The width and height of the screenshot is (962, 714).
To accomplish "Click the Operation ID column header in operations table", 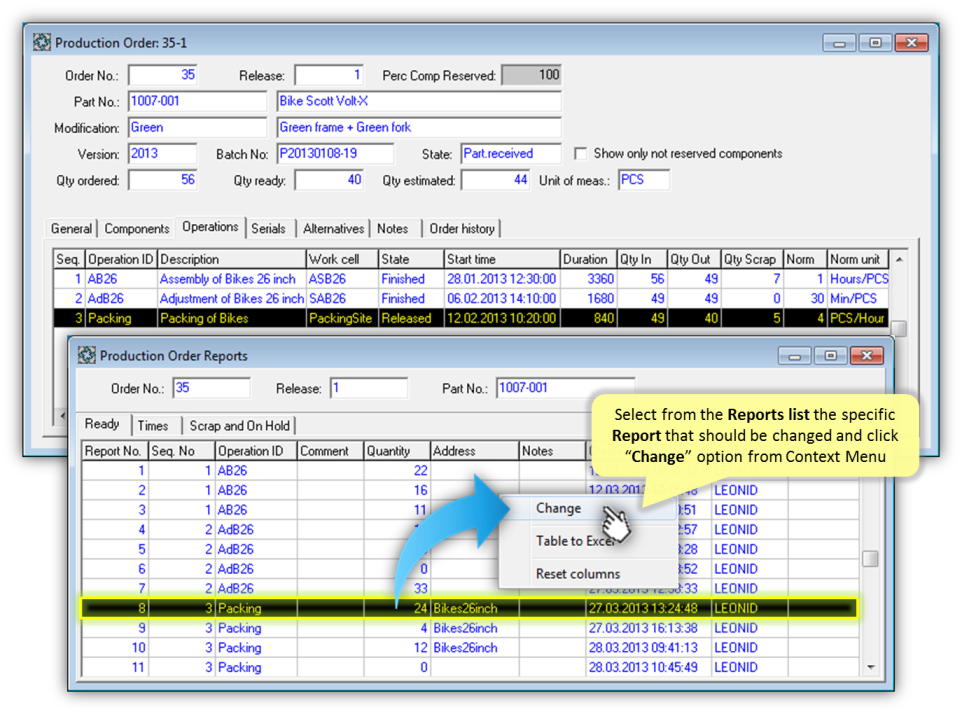I will tap(121, 259).
